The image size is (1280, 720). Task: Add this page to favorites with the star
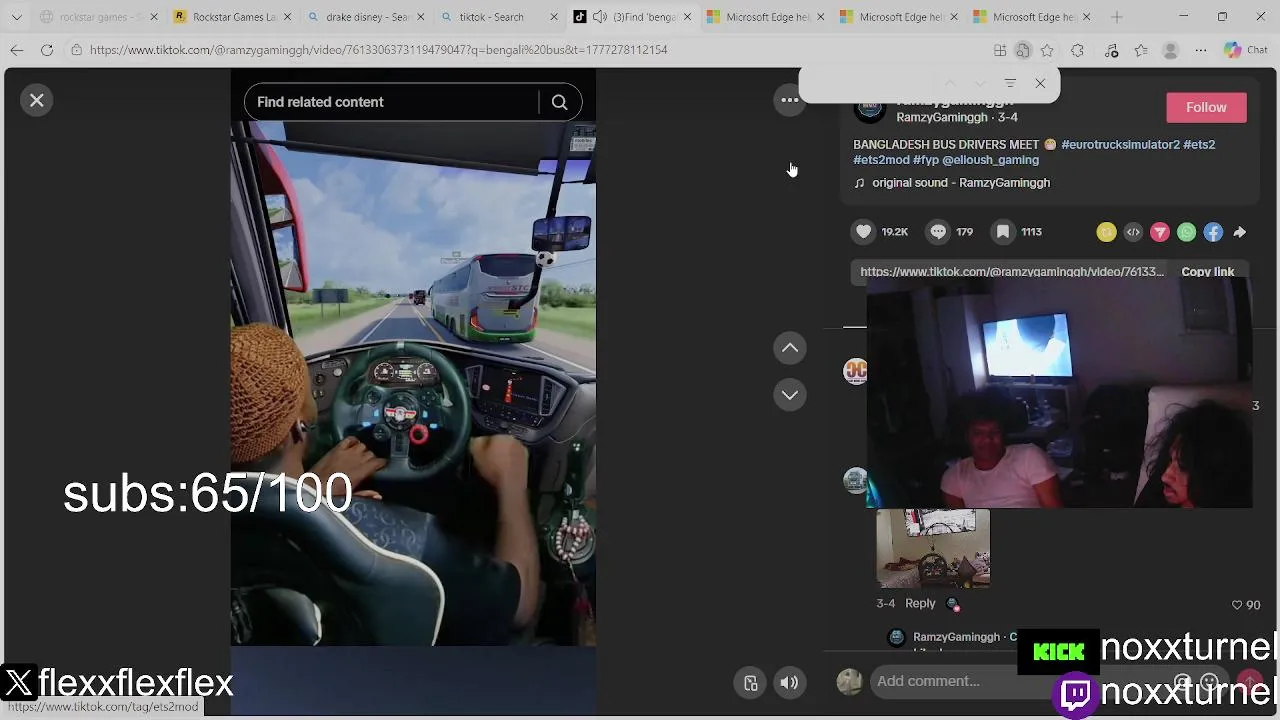pyautogui.click(x=1047, y=50)
